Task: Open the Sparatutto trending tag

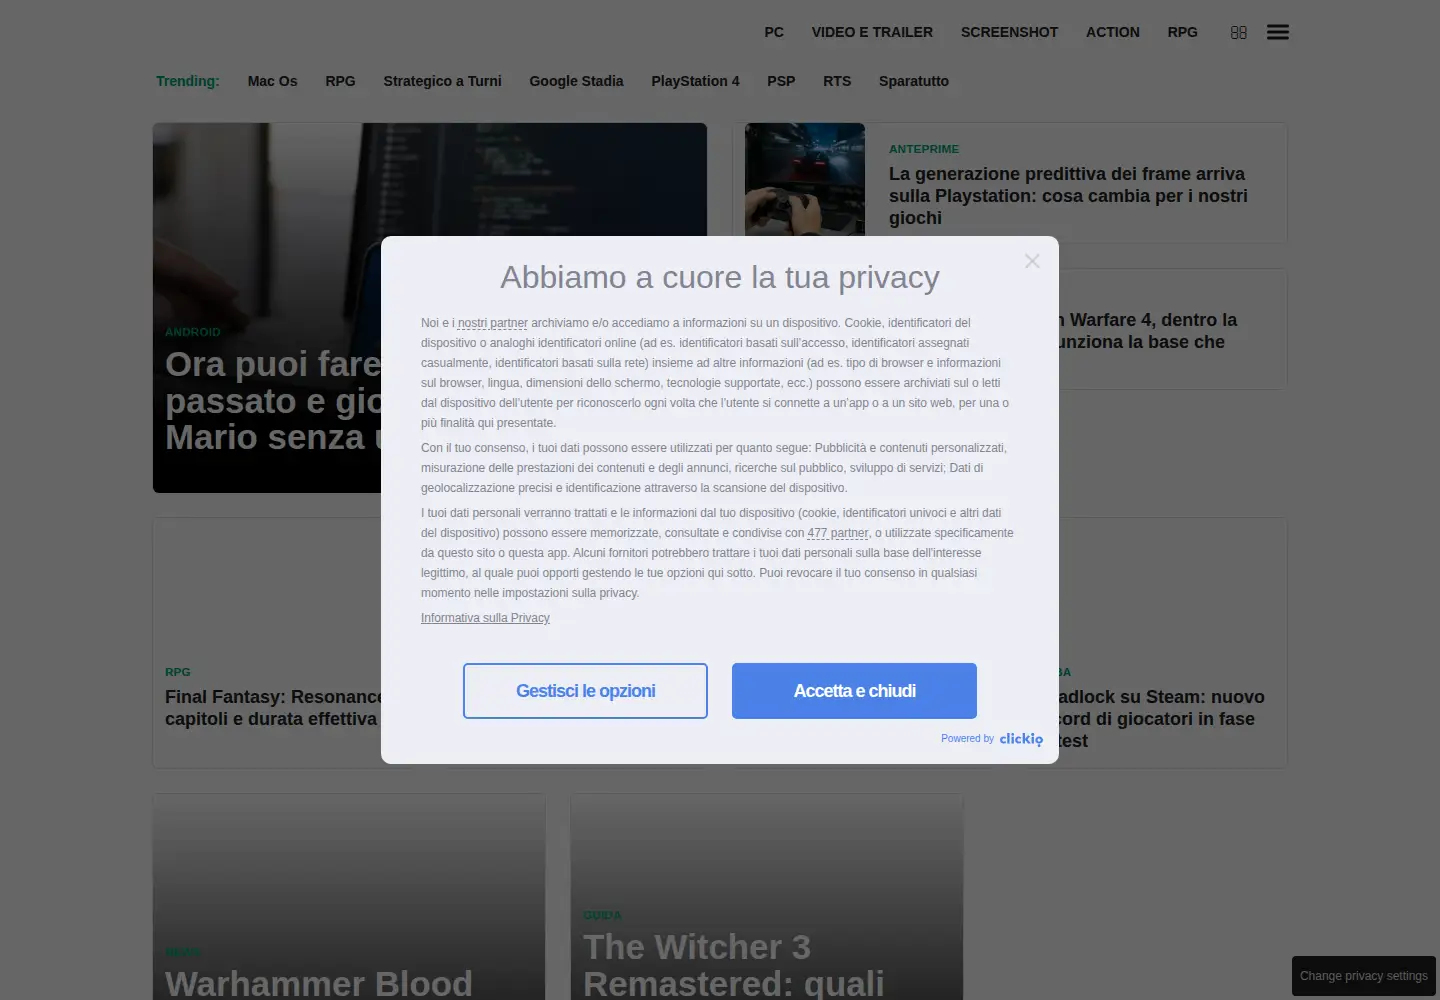Action: coord(914,81)
